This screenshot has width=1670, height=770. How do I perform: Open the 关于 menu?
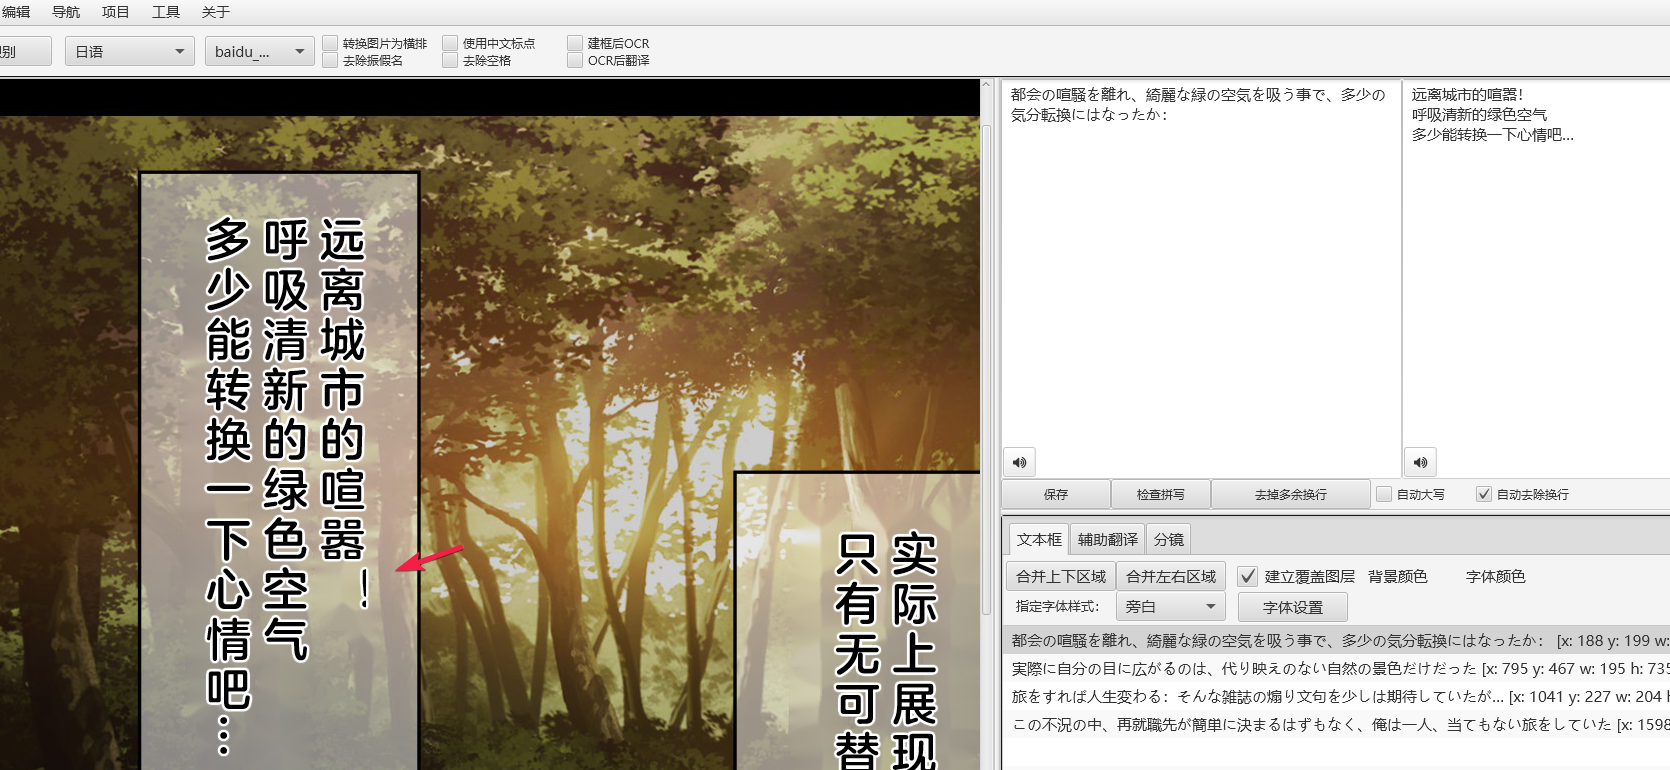click(x=216, y=12)
